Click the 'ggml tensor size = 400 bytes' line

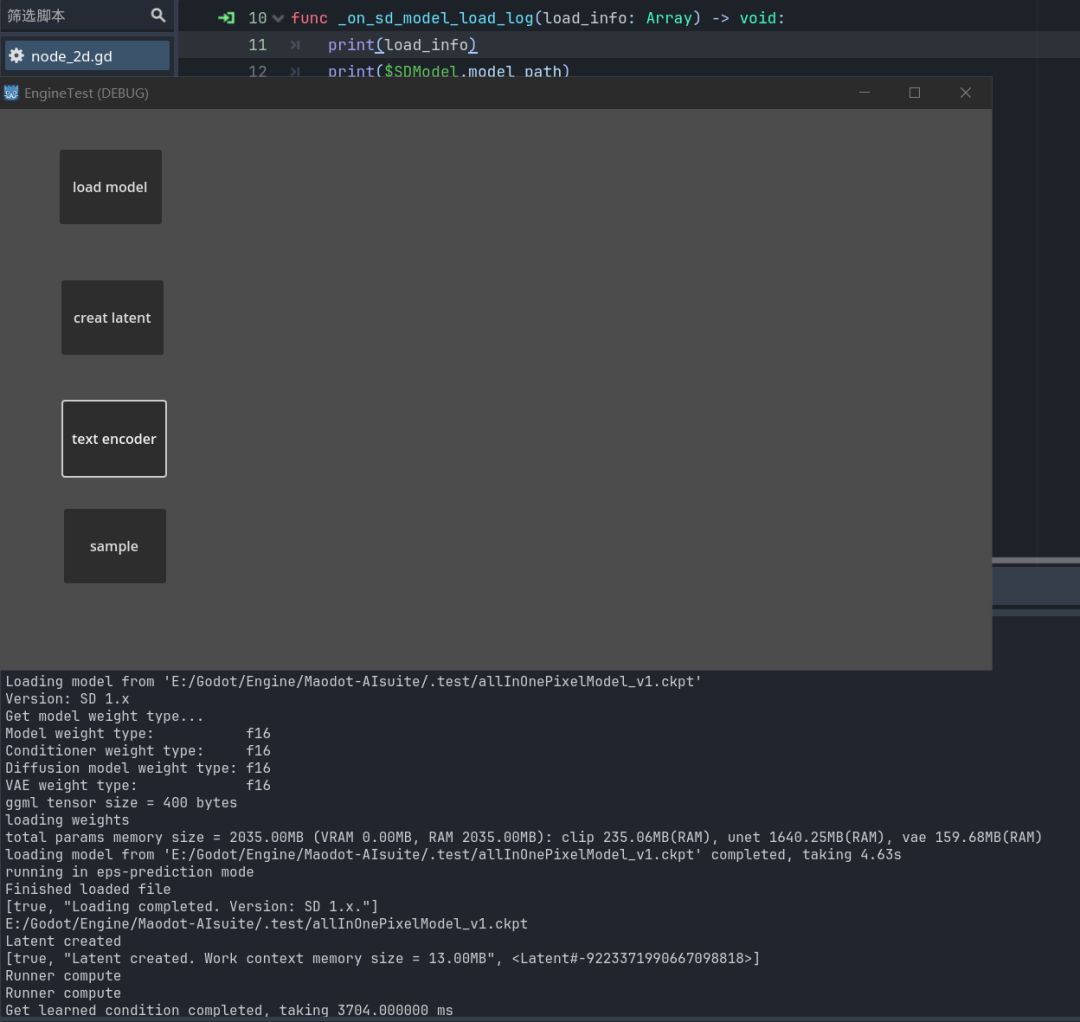121,802
